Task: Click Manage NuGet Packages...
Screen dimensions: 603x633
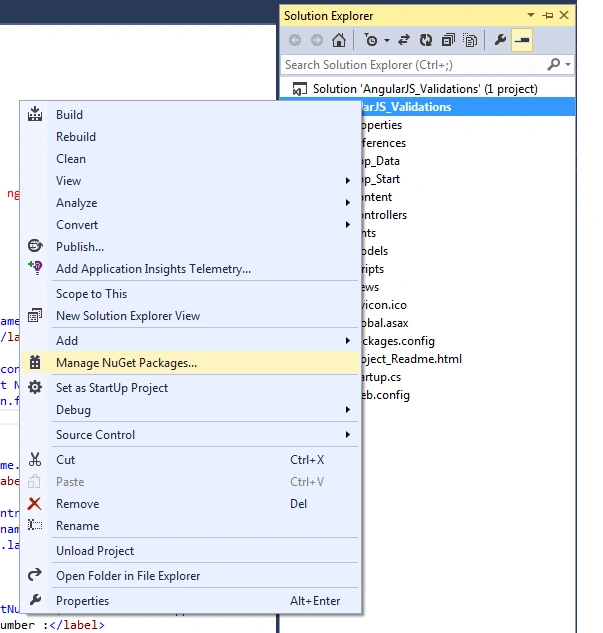Action: click(x=191, y=363)
